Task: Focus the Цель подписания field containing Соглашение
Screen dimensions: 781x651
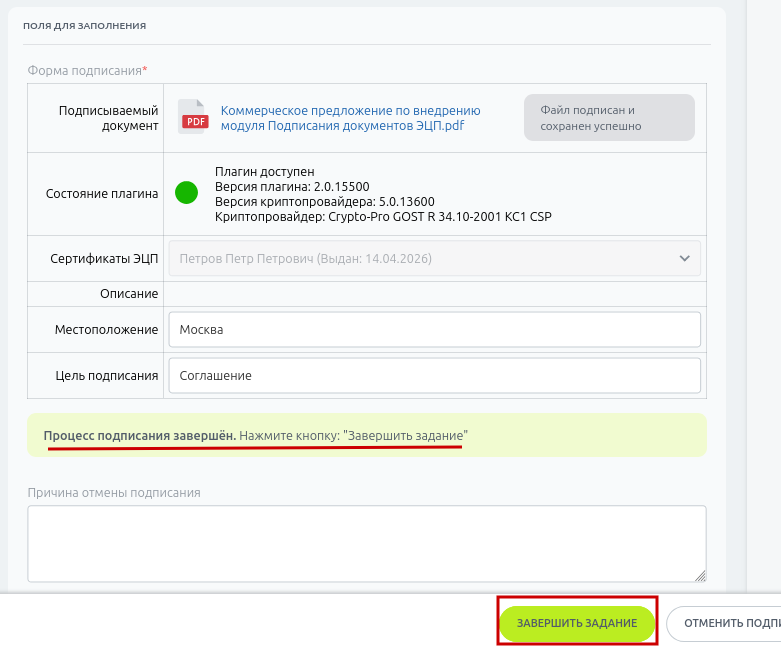Action: tap(434, 376)
